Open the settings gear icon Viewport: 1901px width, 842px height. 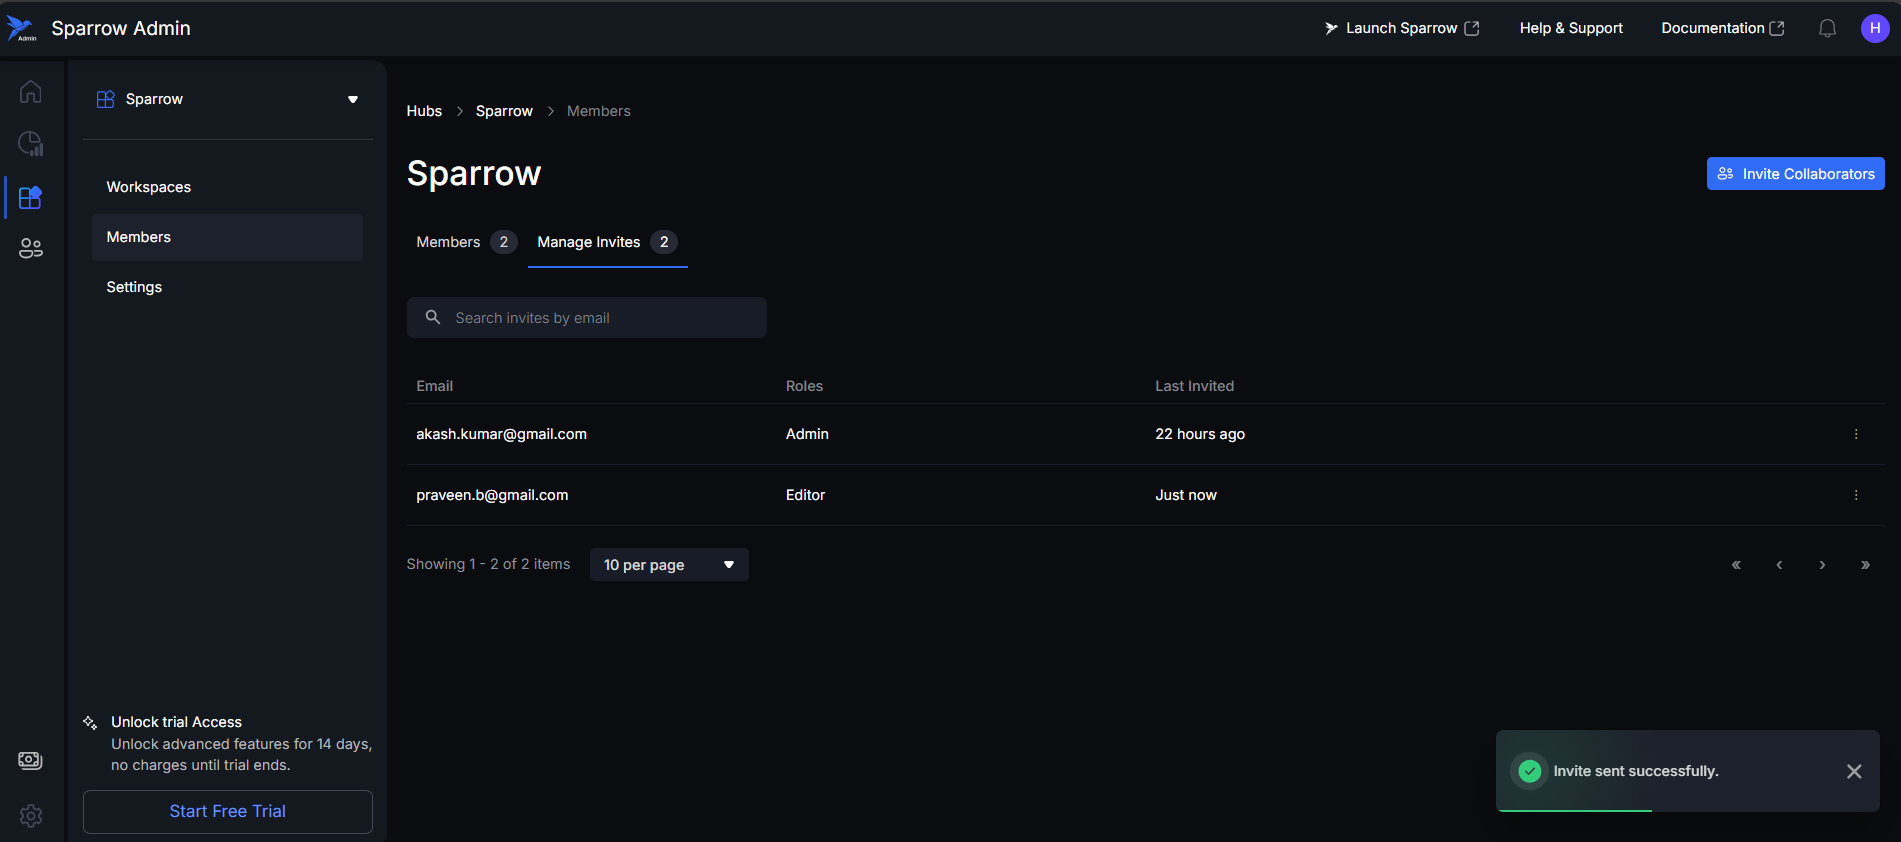[x=31, y=816]
